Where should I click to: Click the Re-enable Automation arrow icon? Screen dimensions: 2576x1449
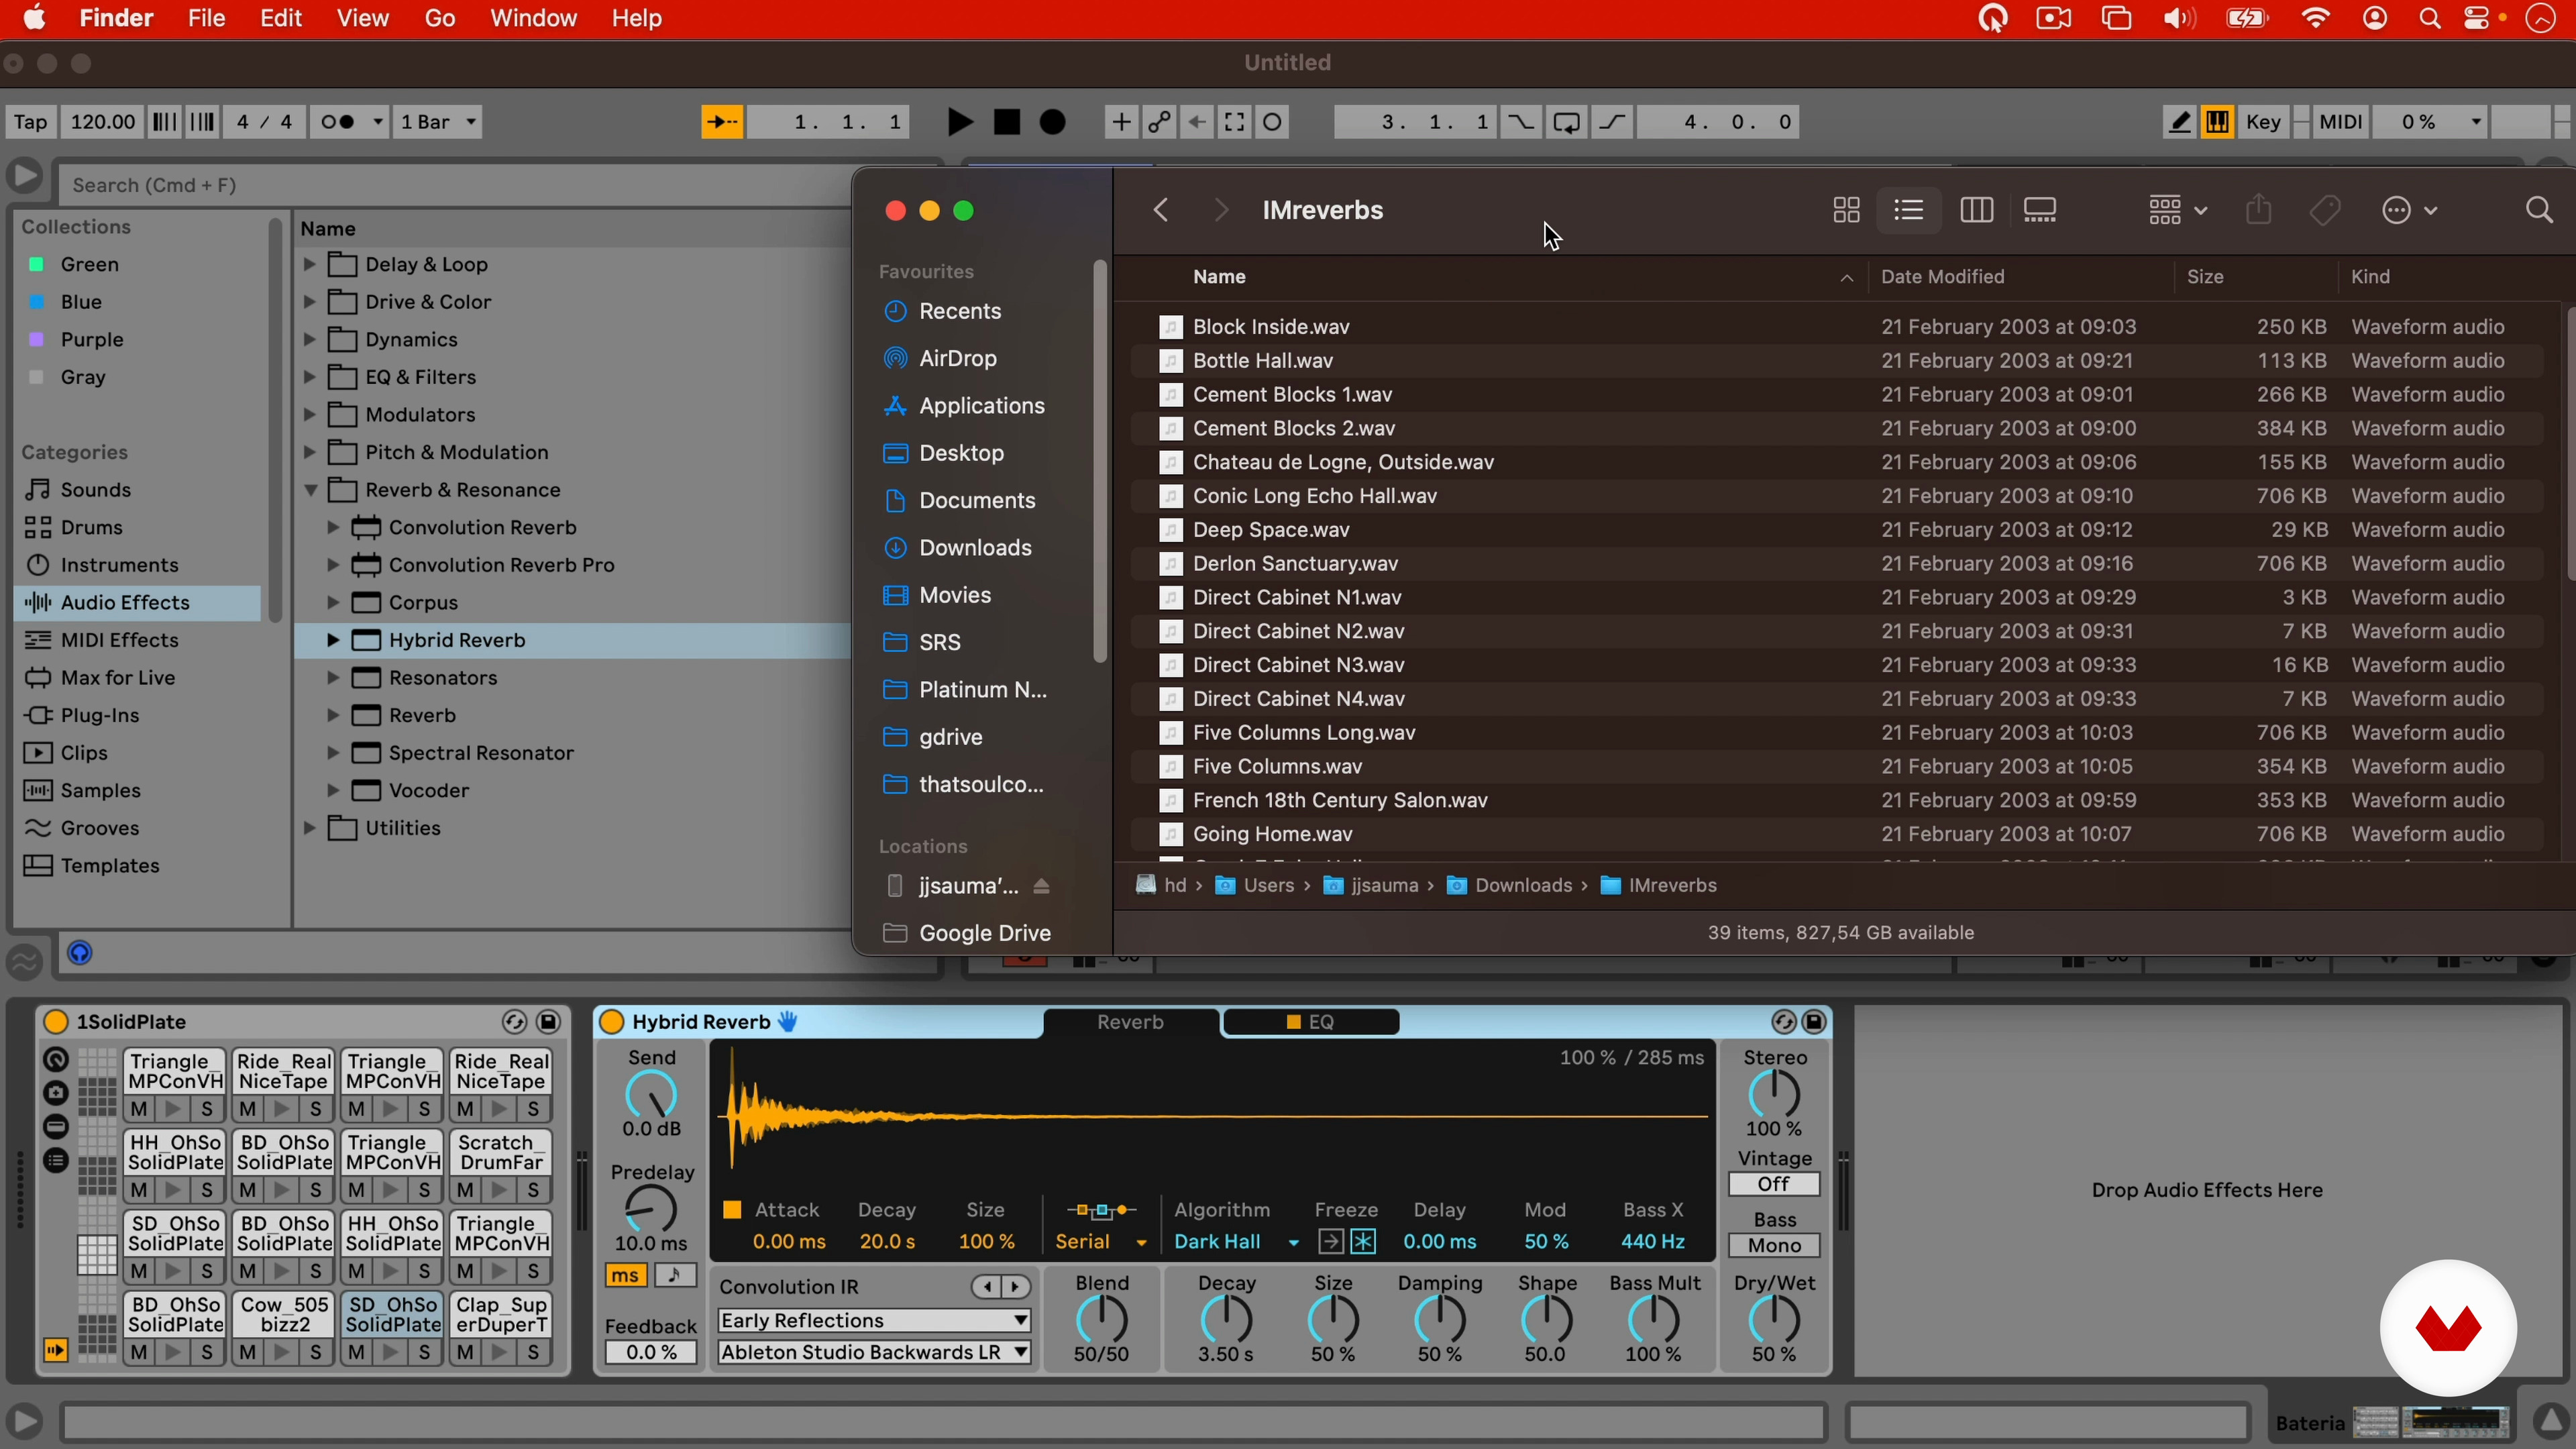1197,122
